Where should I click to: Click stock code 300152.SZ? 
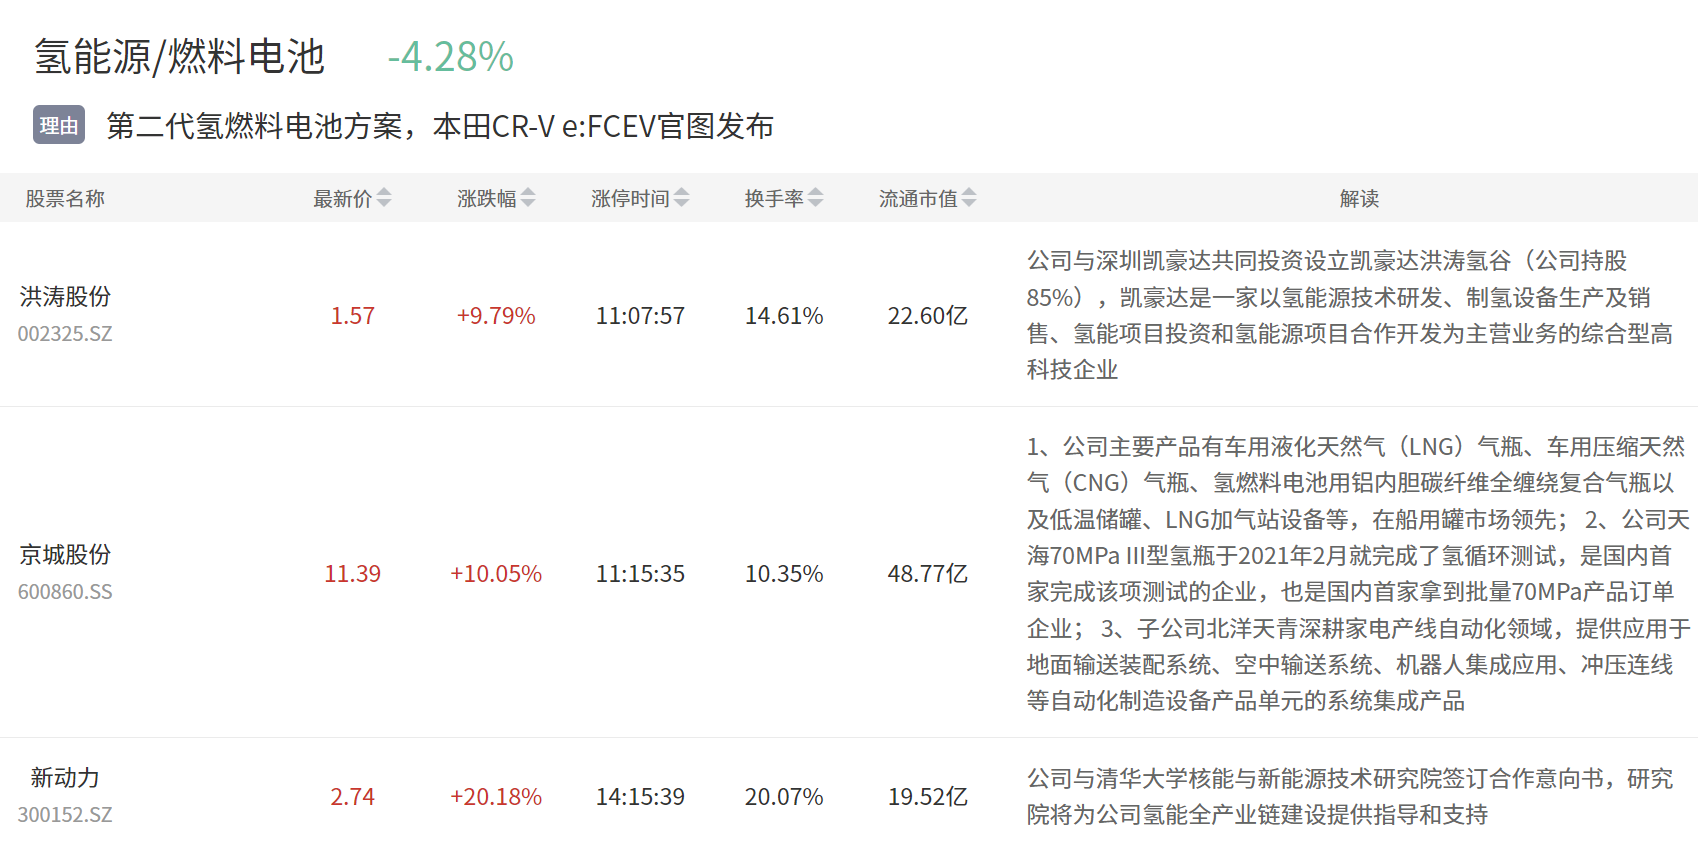tap(65, 815)
